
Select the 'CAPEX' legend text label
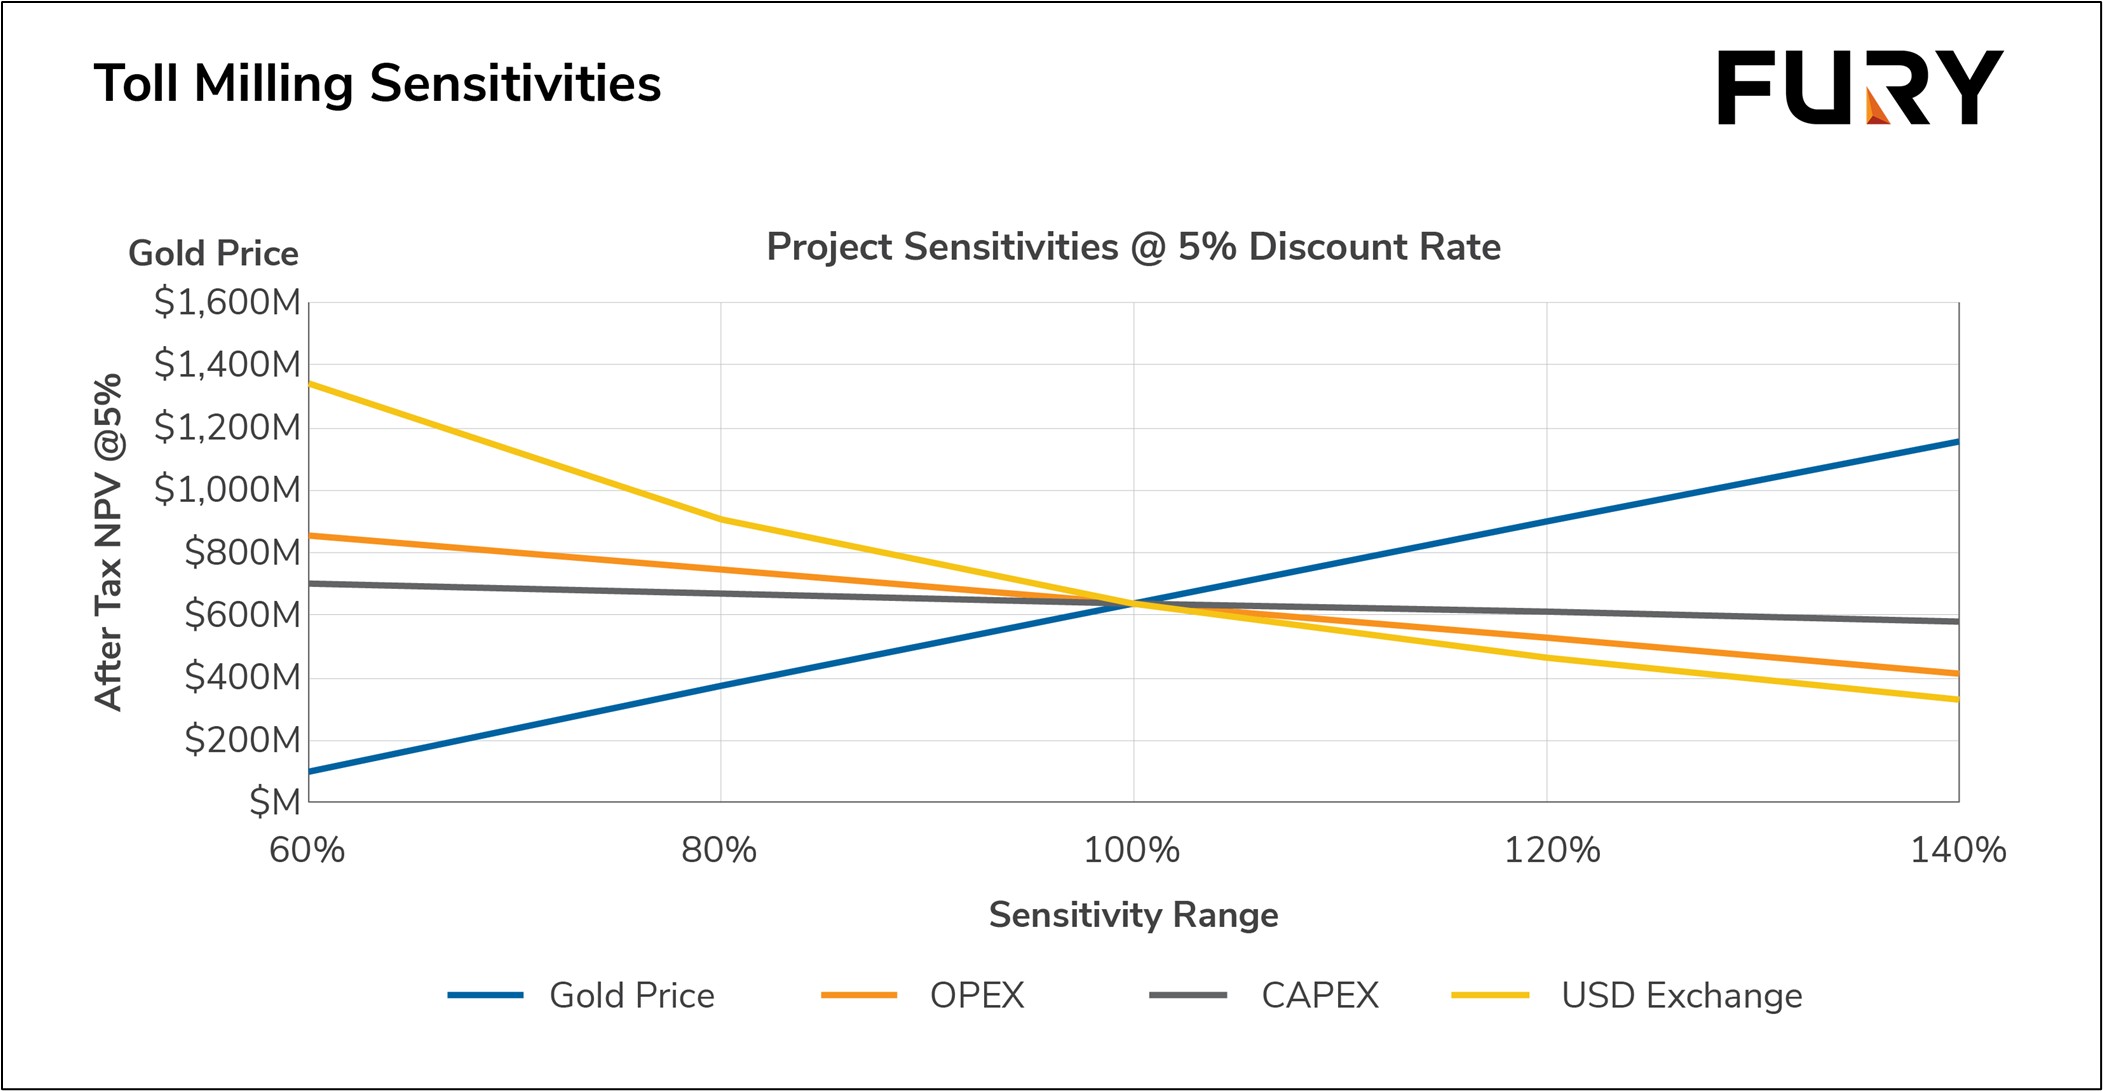(1320, 996)
